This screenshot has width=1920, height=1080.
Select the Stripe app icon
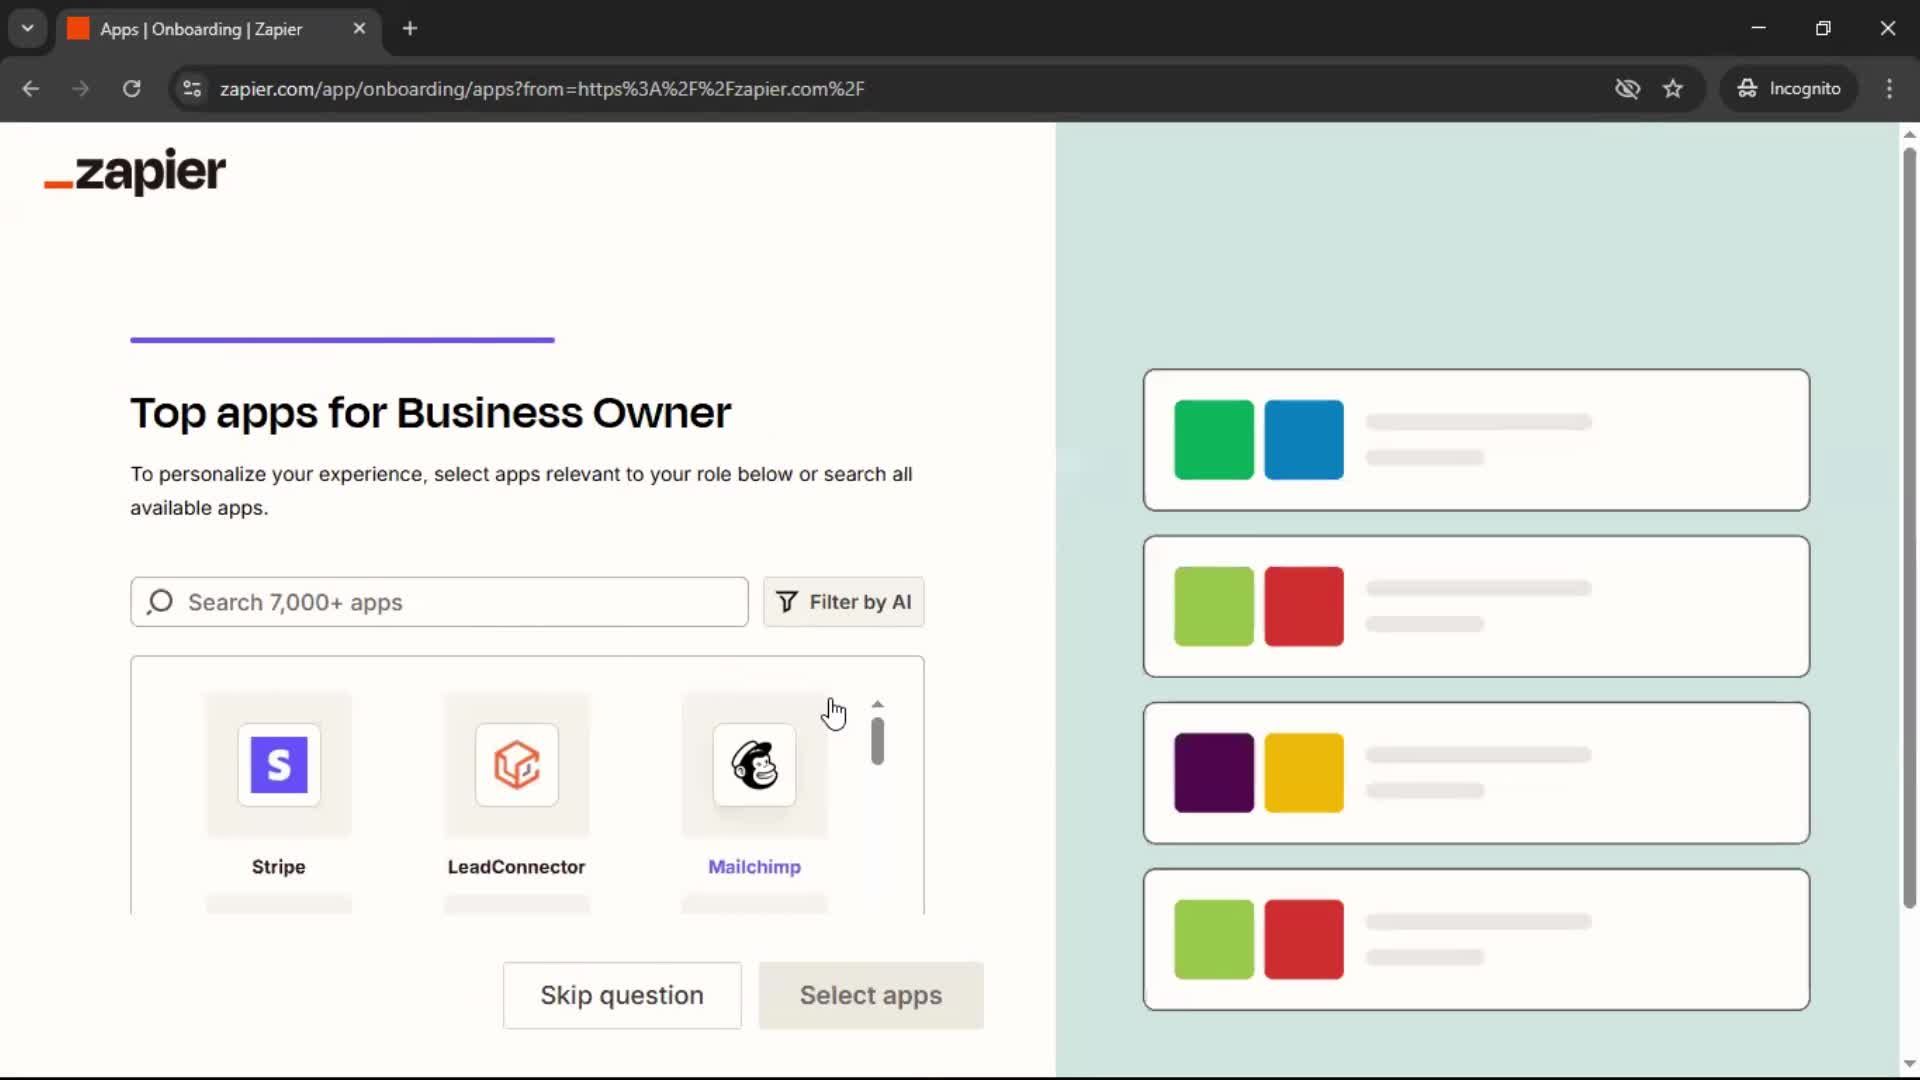tap(279, 765)
